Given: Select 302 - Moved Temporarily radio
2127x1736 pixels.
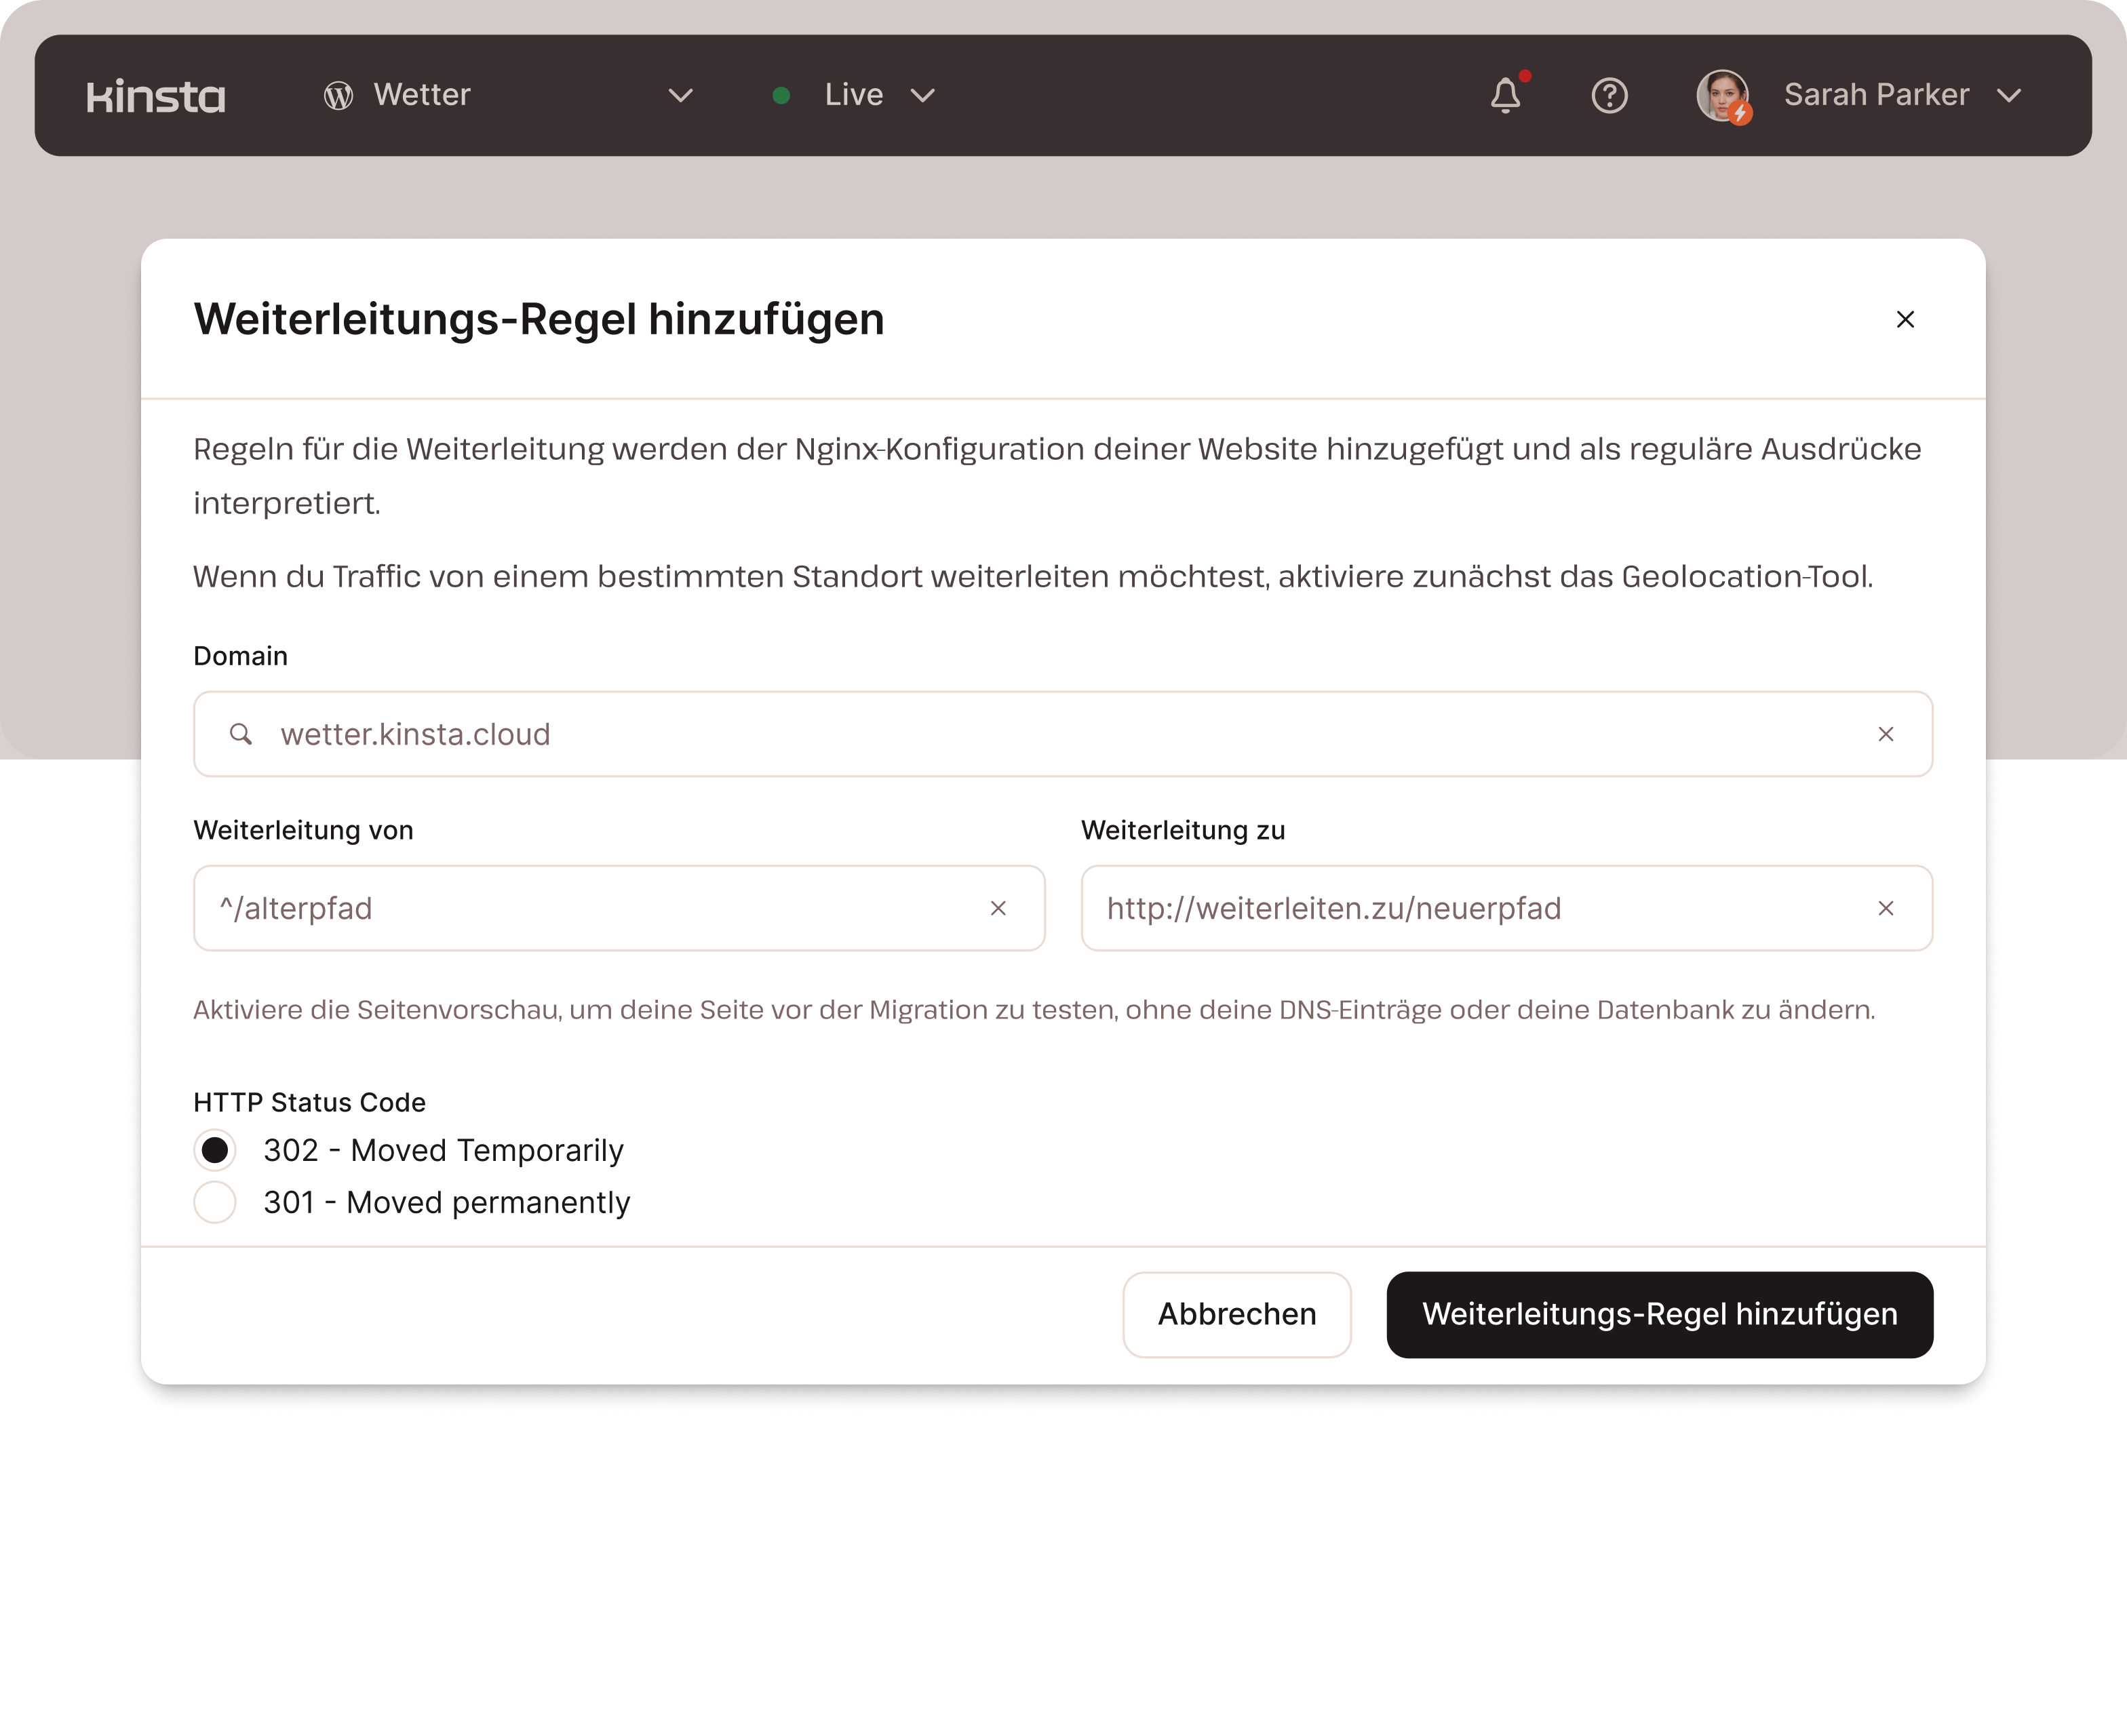Looking at the screenshot, I should (215, 1151).
